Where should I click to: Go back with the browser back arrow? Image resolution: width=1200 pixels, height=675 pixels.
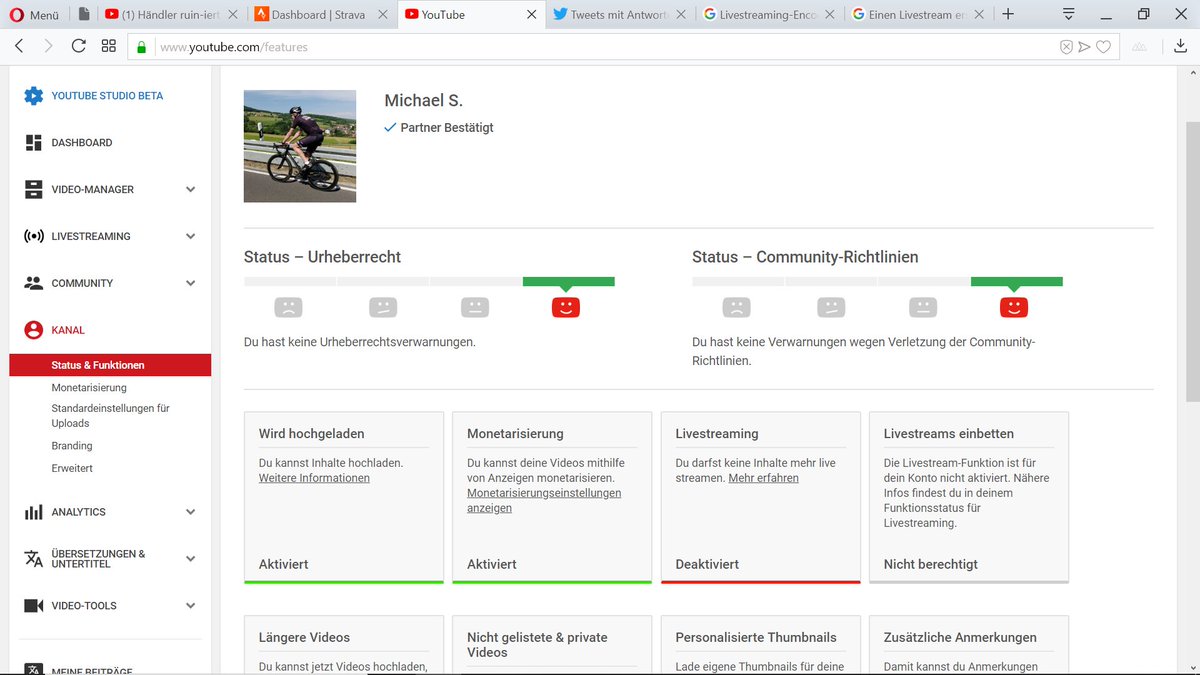coord(20,47)
